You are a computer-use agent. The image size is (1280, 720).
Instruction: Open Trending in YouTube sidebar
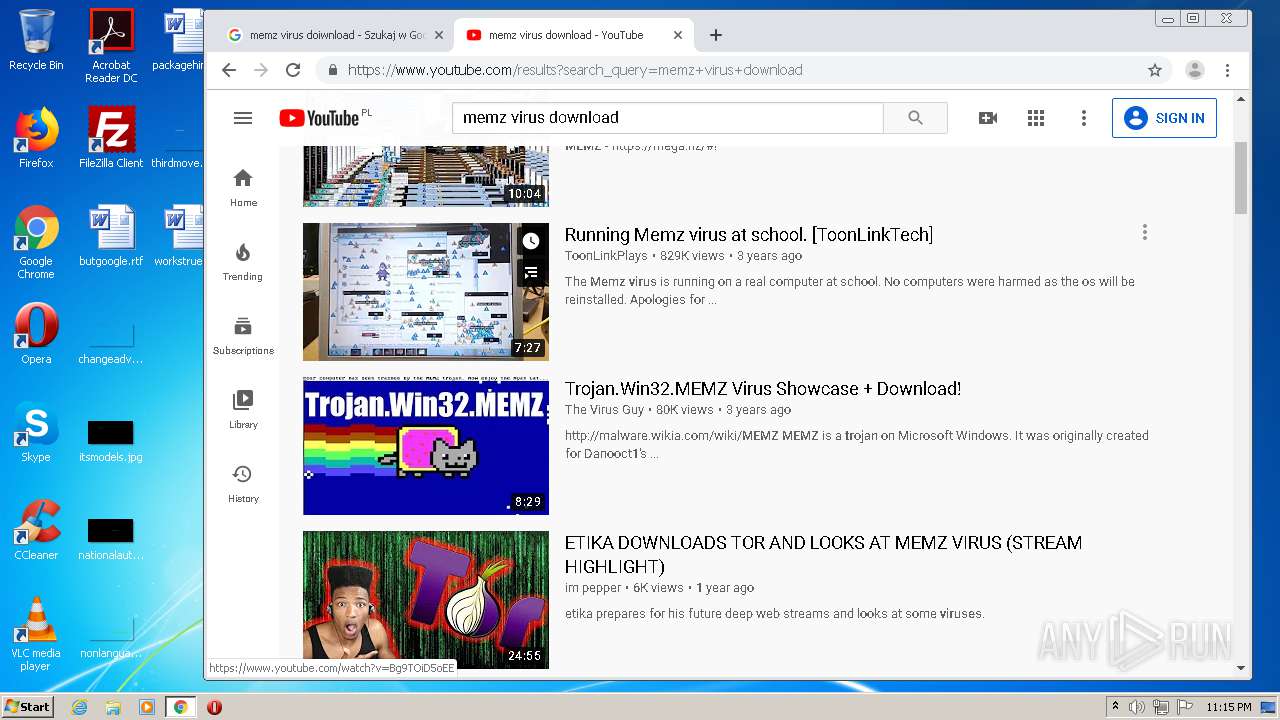pyautogui.click(x=243, y=261)
